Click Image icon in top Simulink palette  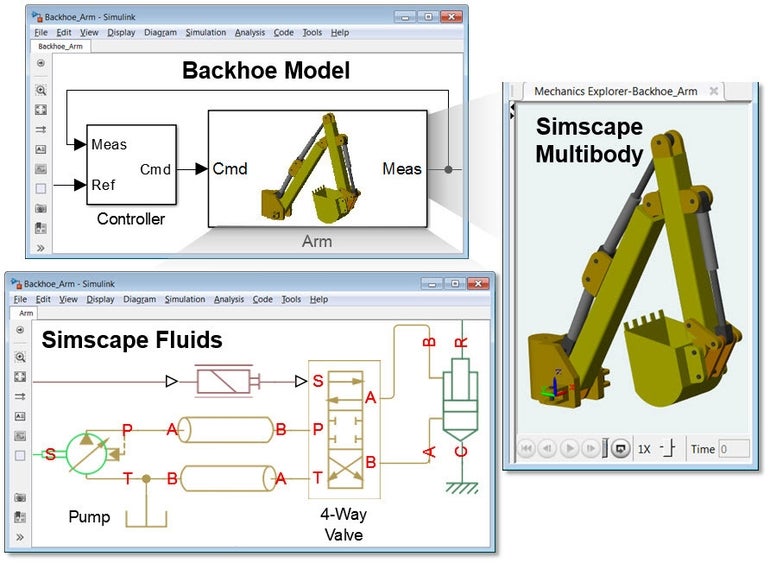pyautogui.click(x=41, y=169)
